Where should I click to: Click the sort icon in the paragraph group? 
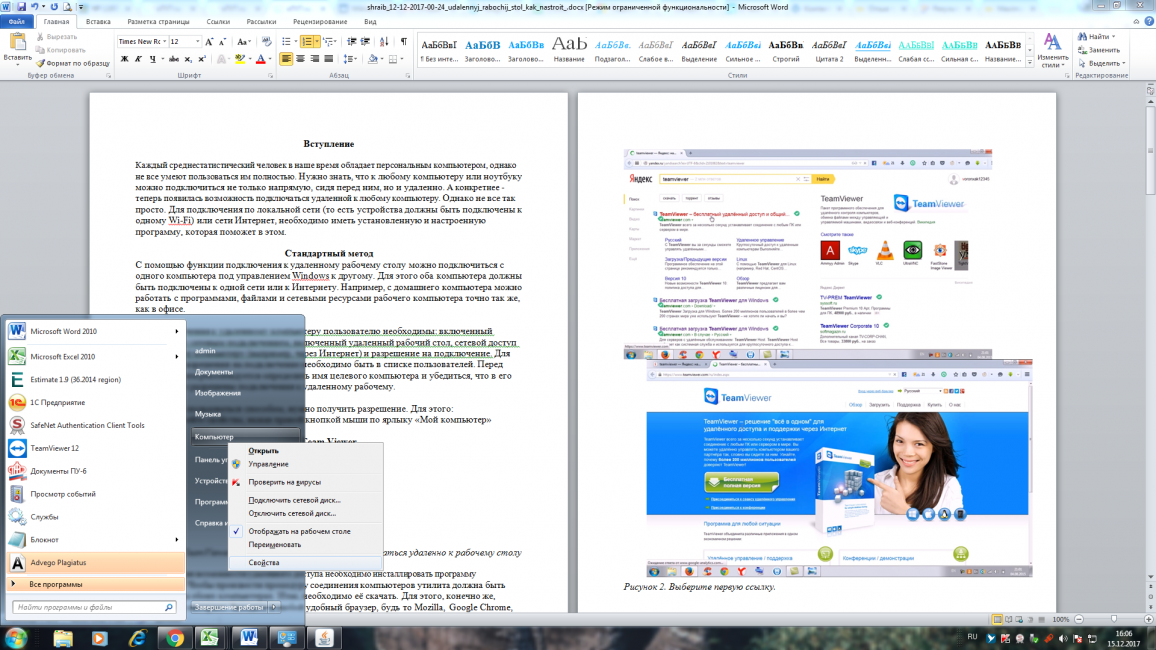pyautogui.click(x=383, y=42)
